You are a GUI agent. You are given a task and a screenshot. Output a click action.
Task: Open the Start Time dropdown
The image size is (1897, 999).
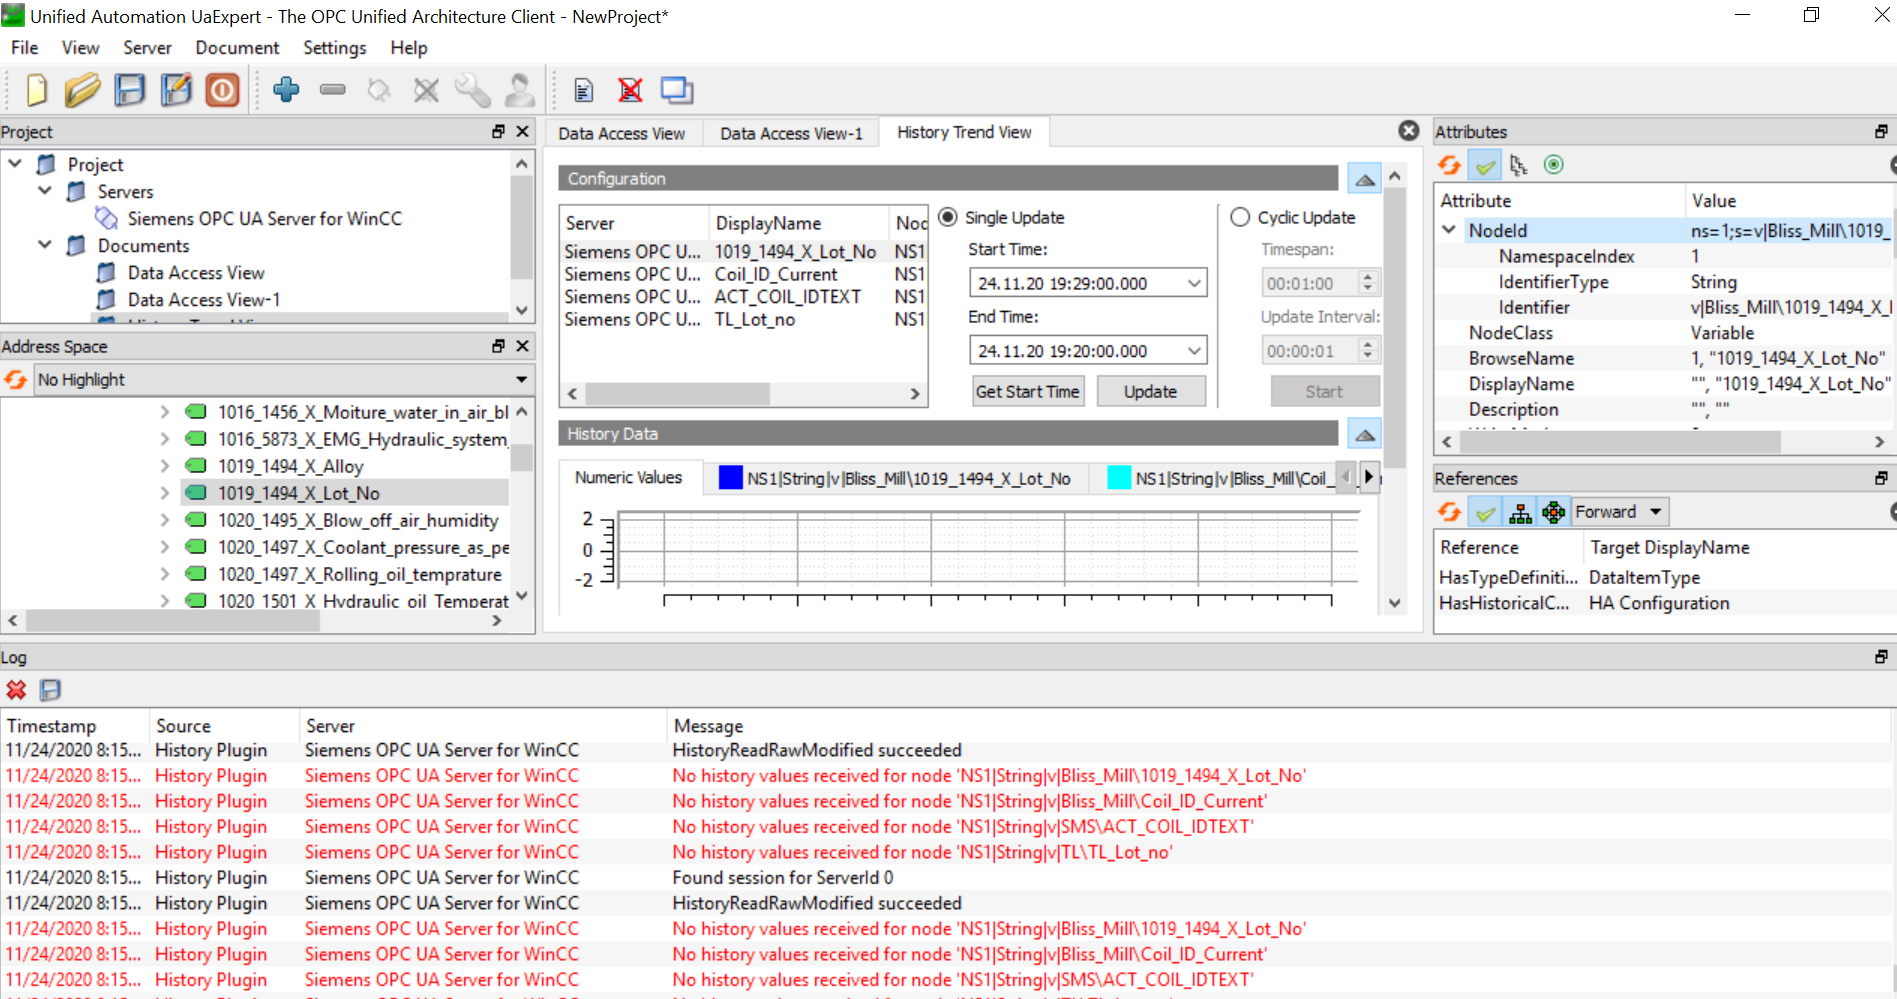(x=1194, y=283)
